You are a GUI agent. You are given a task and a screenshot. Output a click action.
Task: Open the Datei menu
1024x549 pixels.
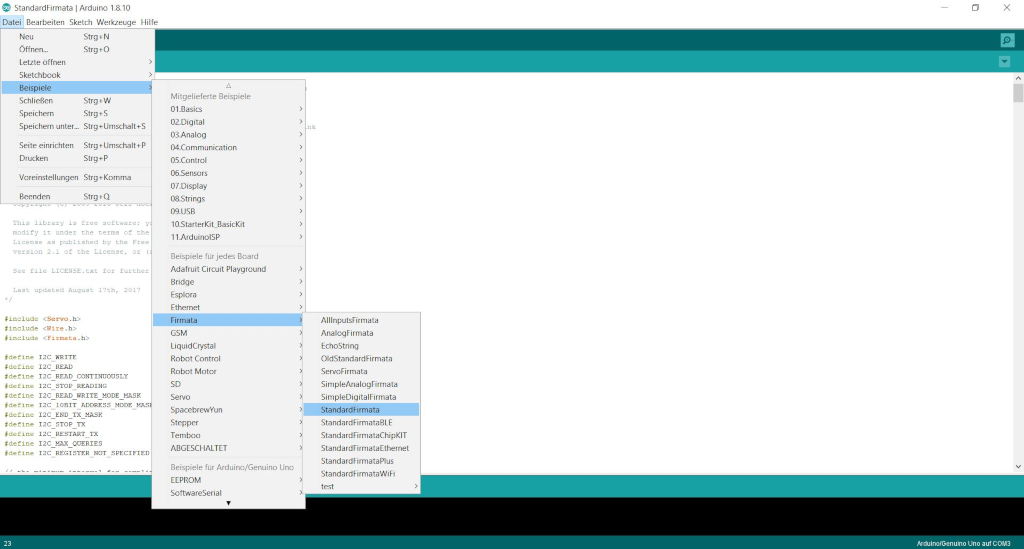click(x=12, y=22)
